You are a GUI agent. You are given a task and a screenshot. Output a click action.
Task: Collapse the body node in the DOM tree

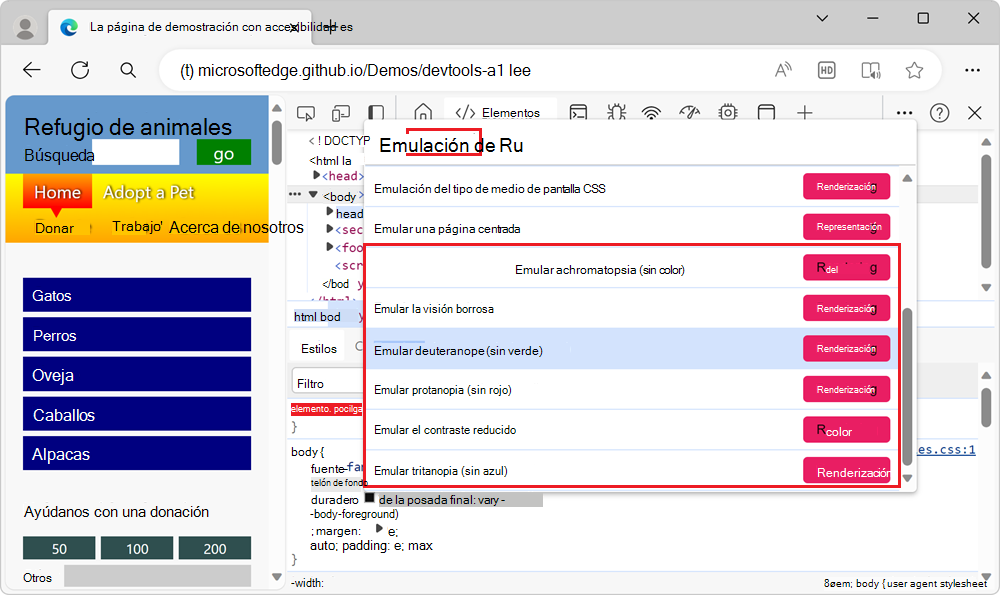pyautogui.click(x=313, y=195)
